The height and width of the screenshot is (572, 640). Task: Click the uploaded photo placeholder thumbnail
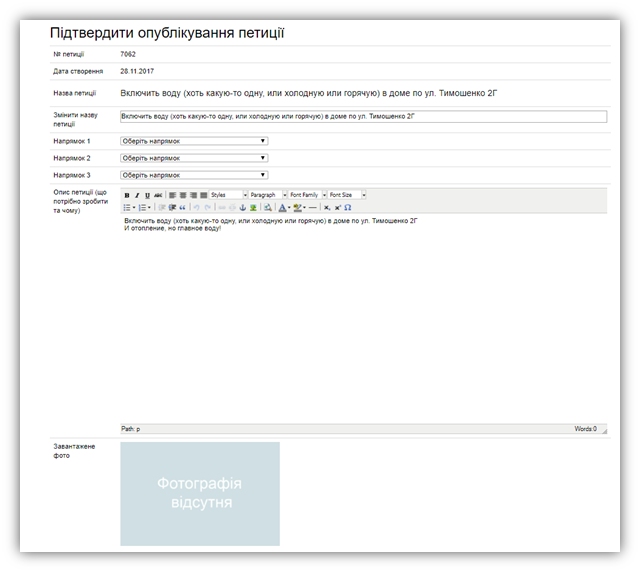click(200, 494)
